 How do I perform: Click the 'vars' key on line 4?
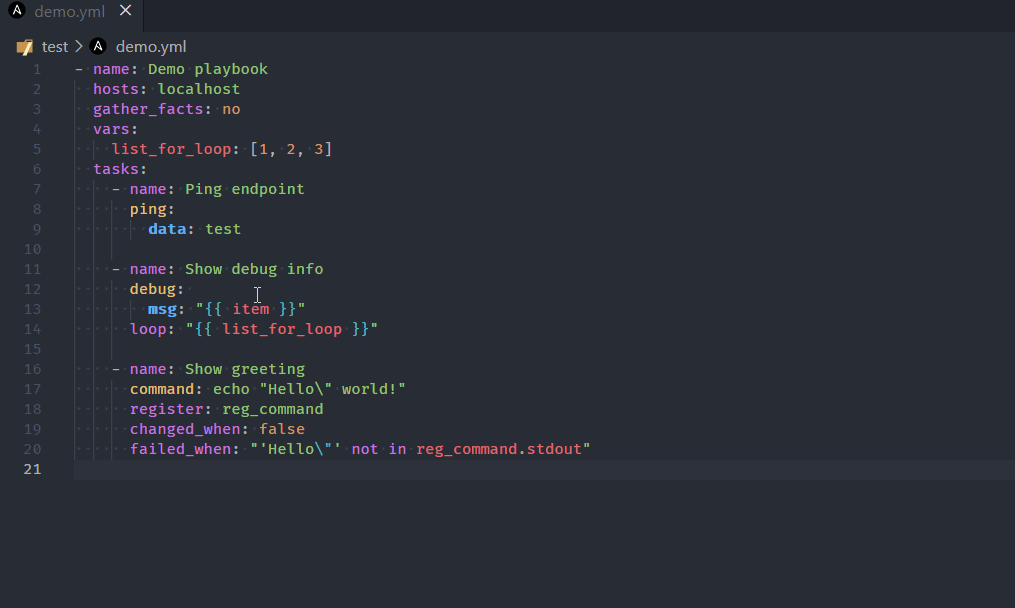pyautogui.click(x=111, y=129)
